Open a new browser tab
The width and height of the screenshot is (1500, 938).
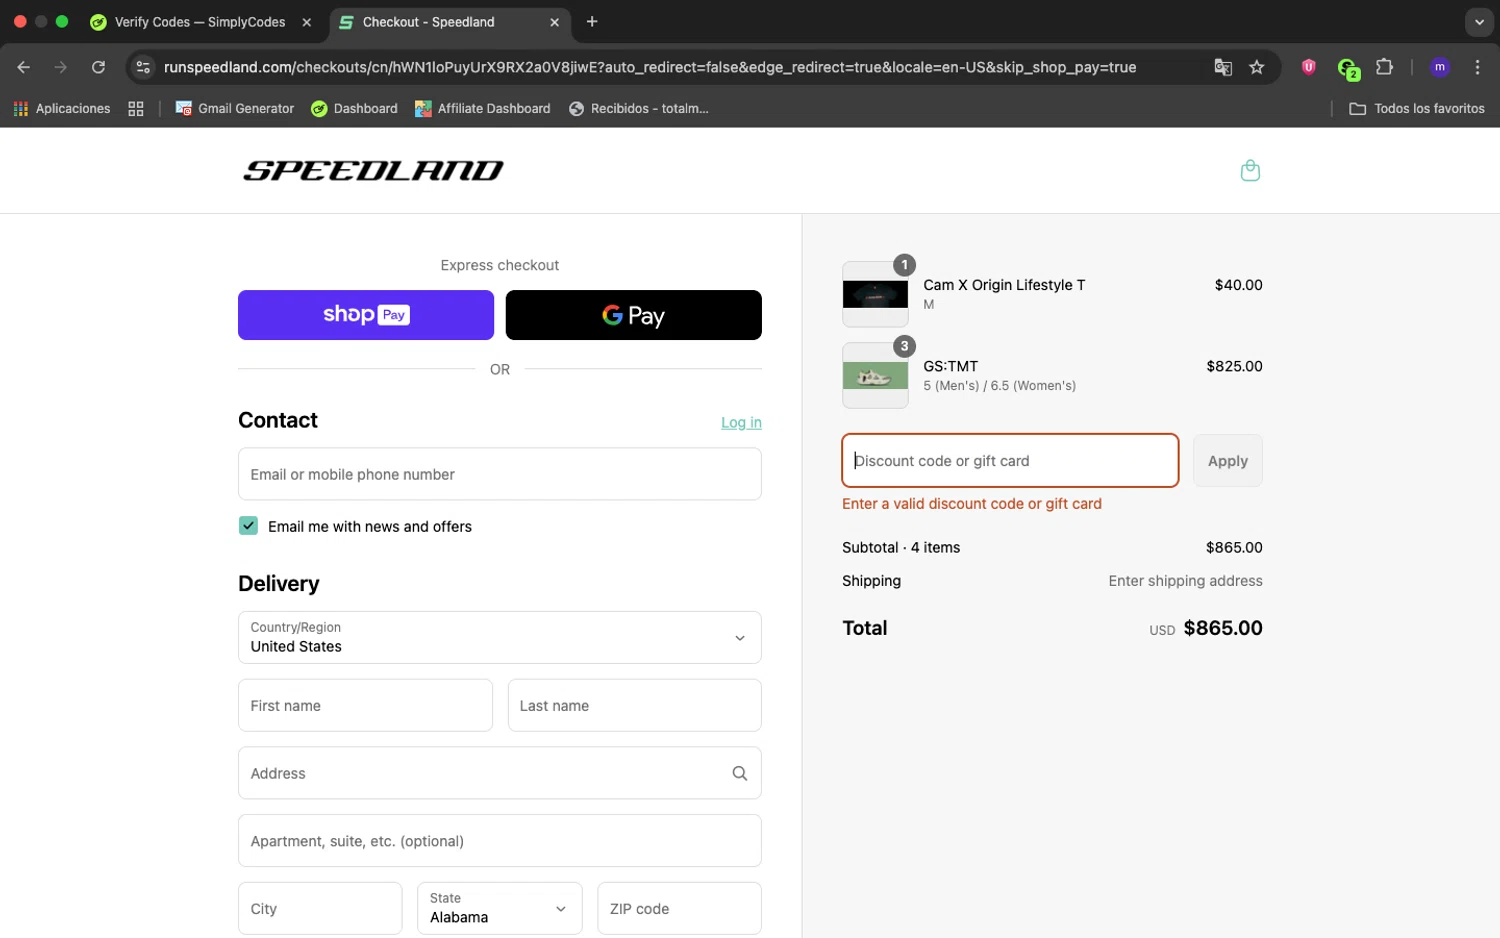tap(592, 22)
